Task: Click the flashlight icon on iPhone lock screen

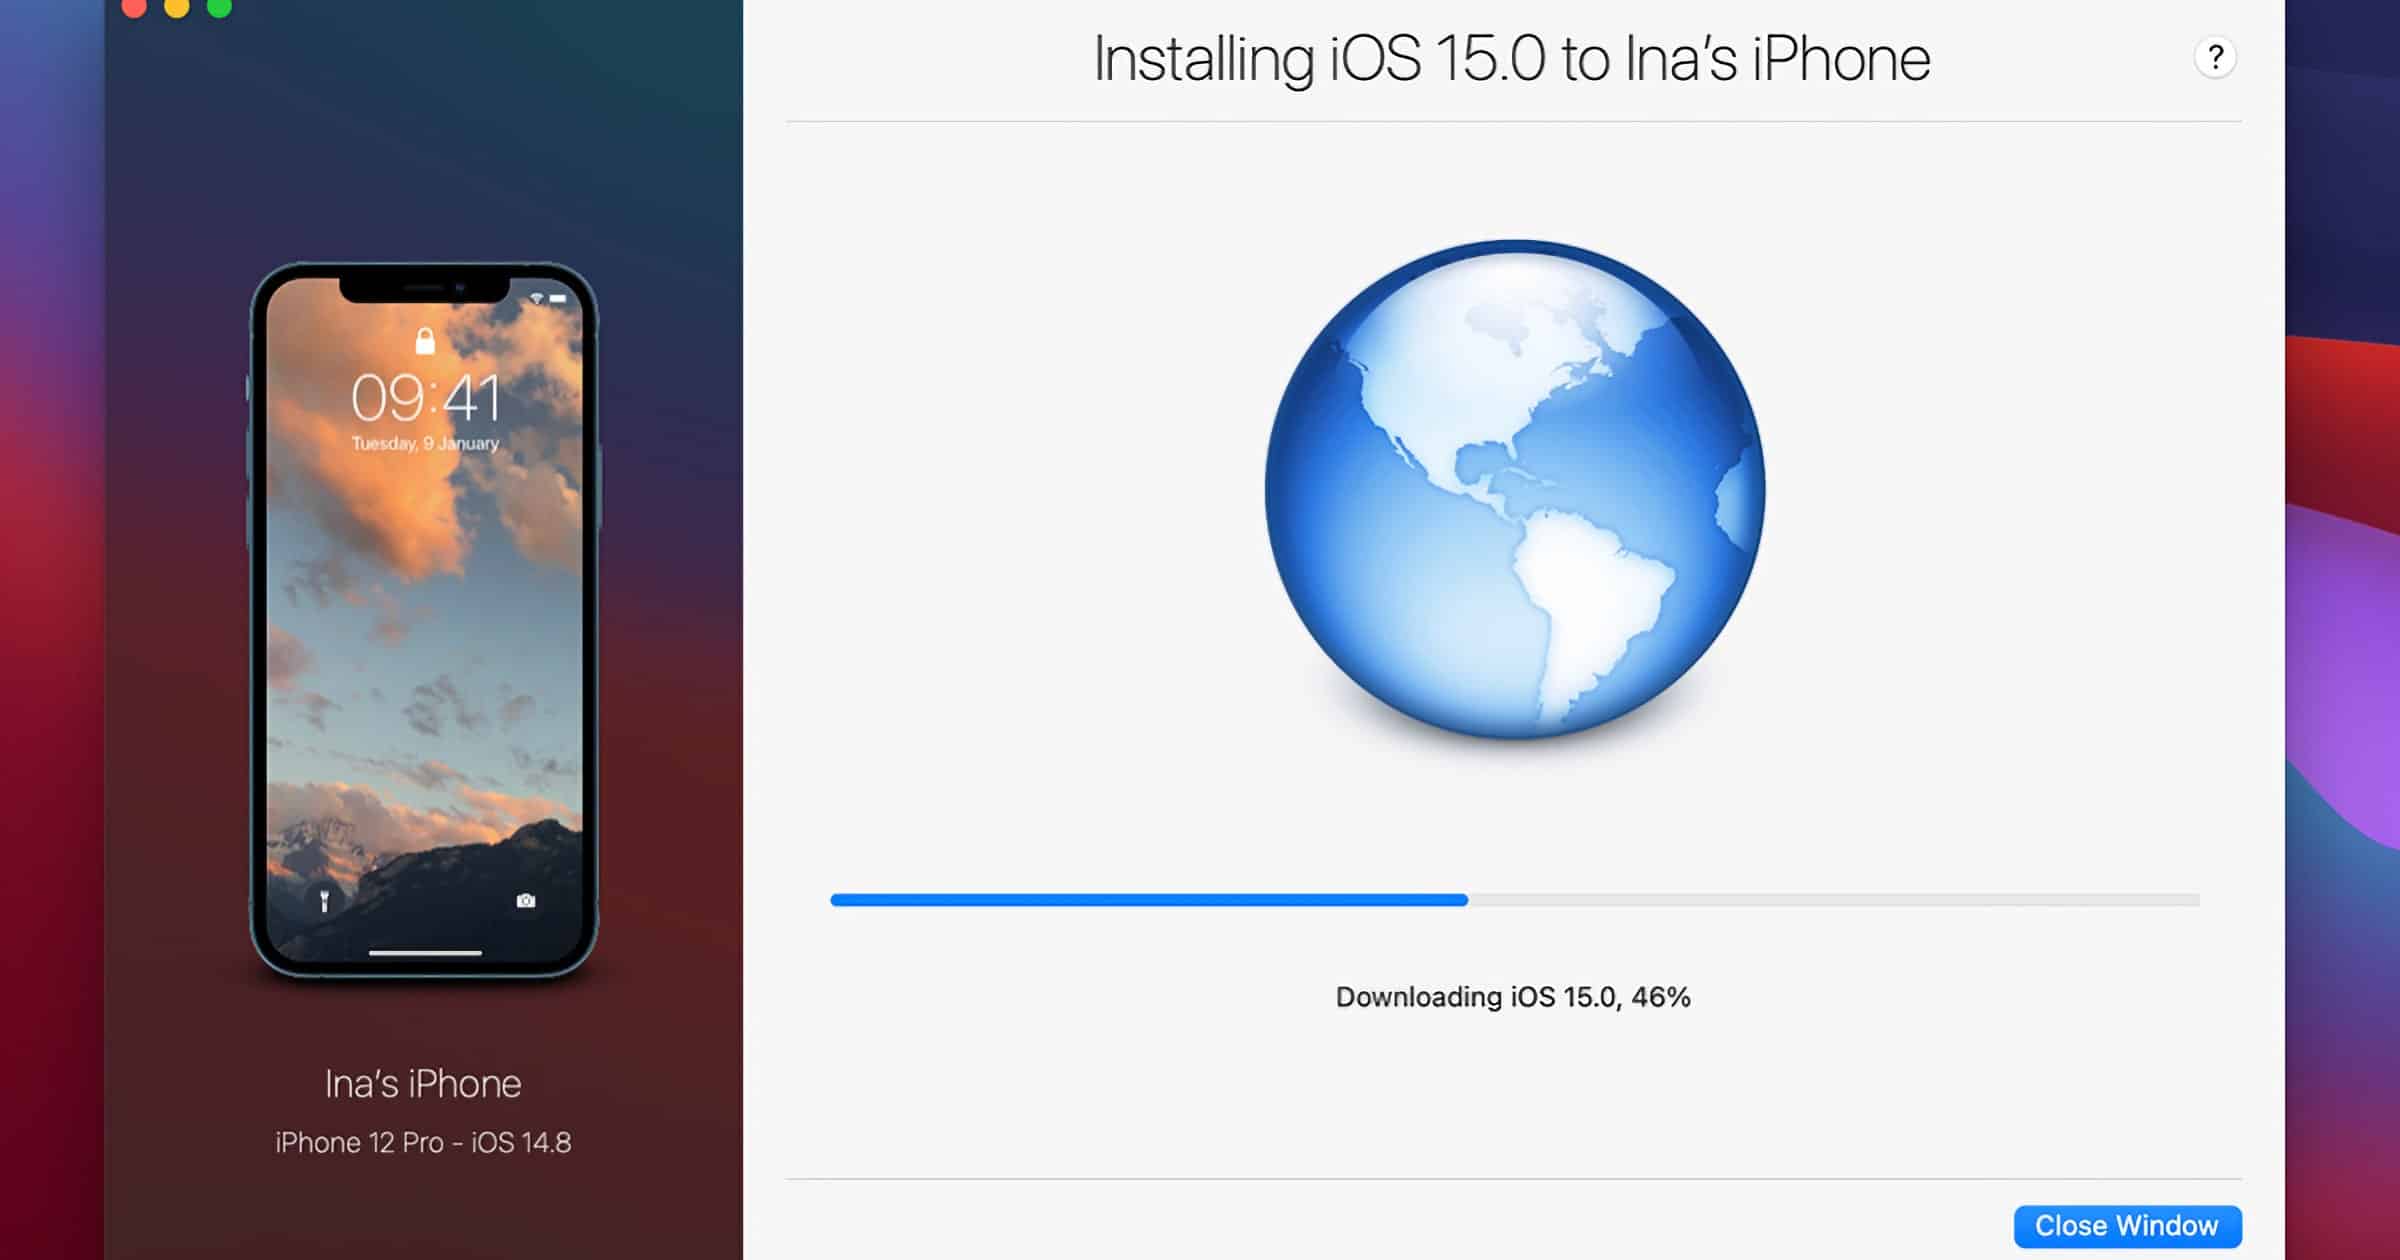Action: [x=324, y=901]
